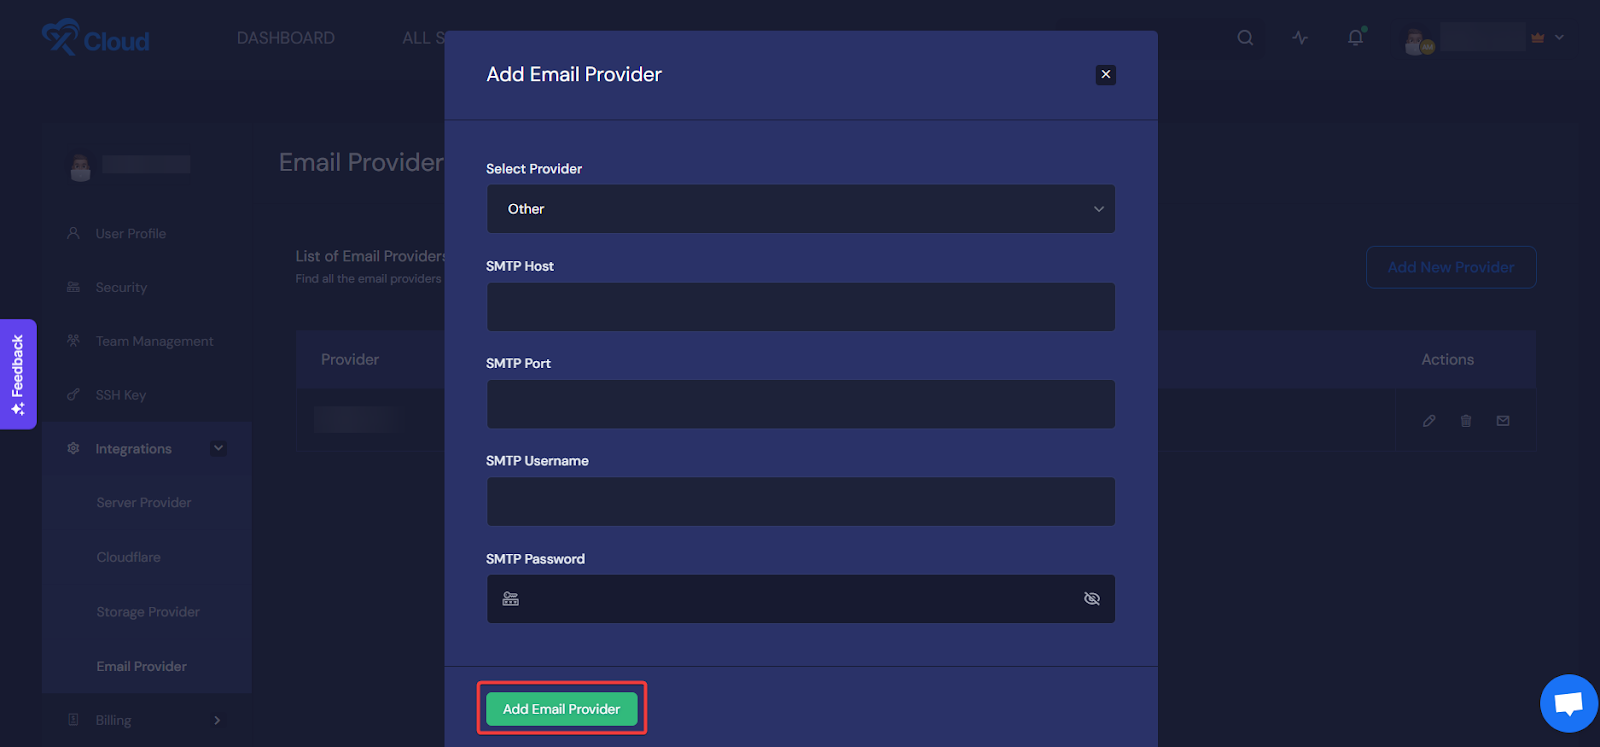1600x747 pixels.
Task: Open the notifications bell
Action: coord(1355,38)
